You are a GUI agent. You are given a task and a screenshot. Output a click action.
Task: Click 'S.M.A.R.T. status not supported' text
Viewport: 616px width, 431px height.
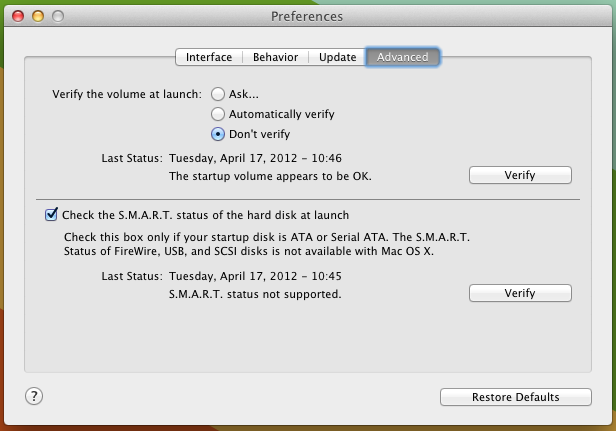[255, 294]
